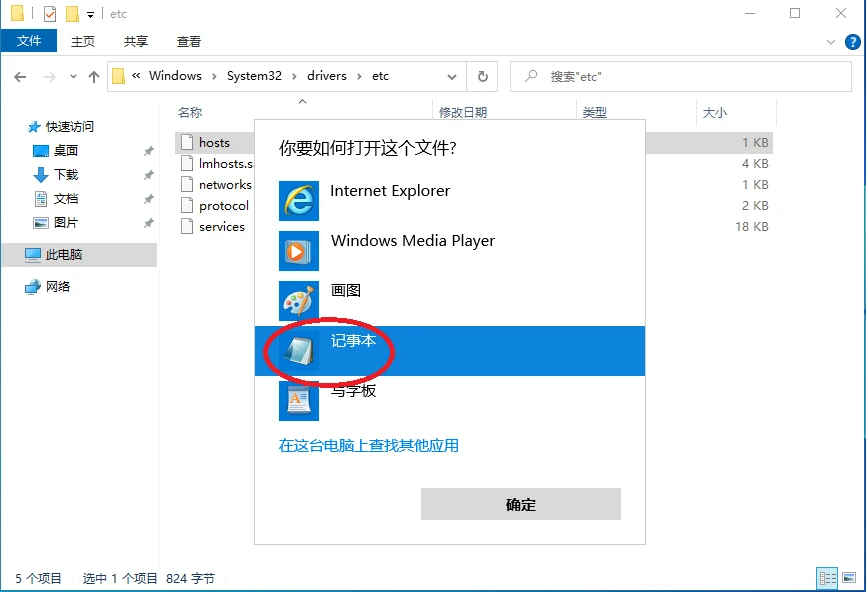
Task: Click the networks file icon
Action: (187, 184)
